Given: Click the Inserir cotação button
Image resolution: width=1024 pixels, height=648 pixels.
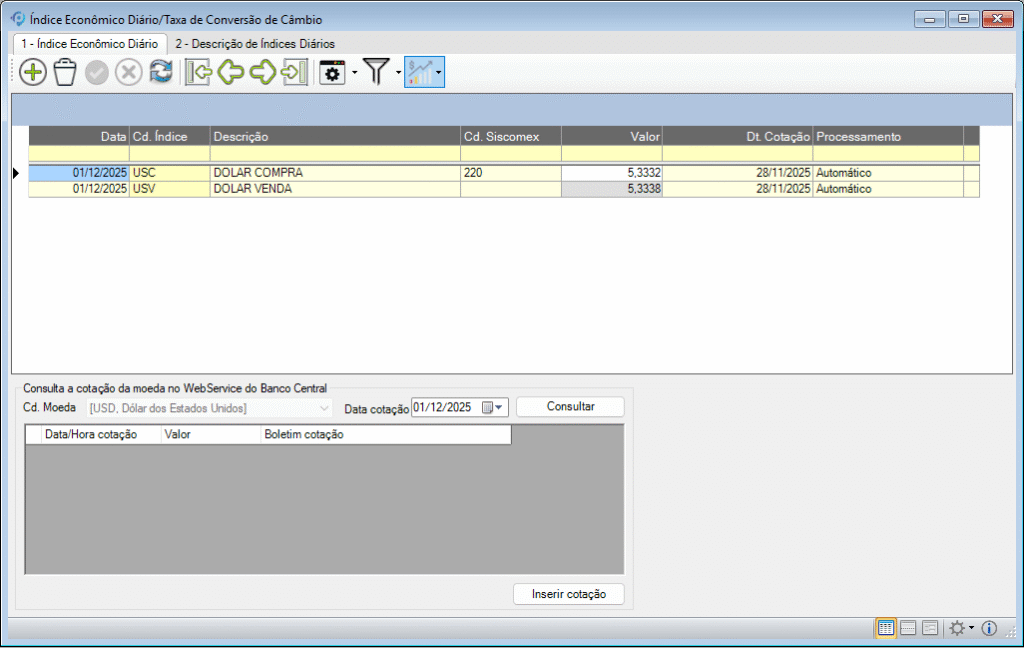Looking at the screenshot, I should click(x=568, y=594).
